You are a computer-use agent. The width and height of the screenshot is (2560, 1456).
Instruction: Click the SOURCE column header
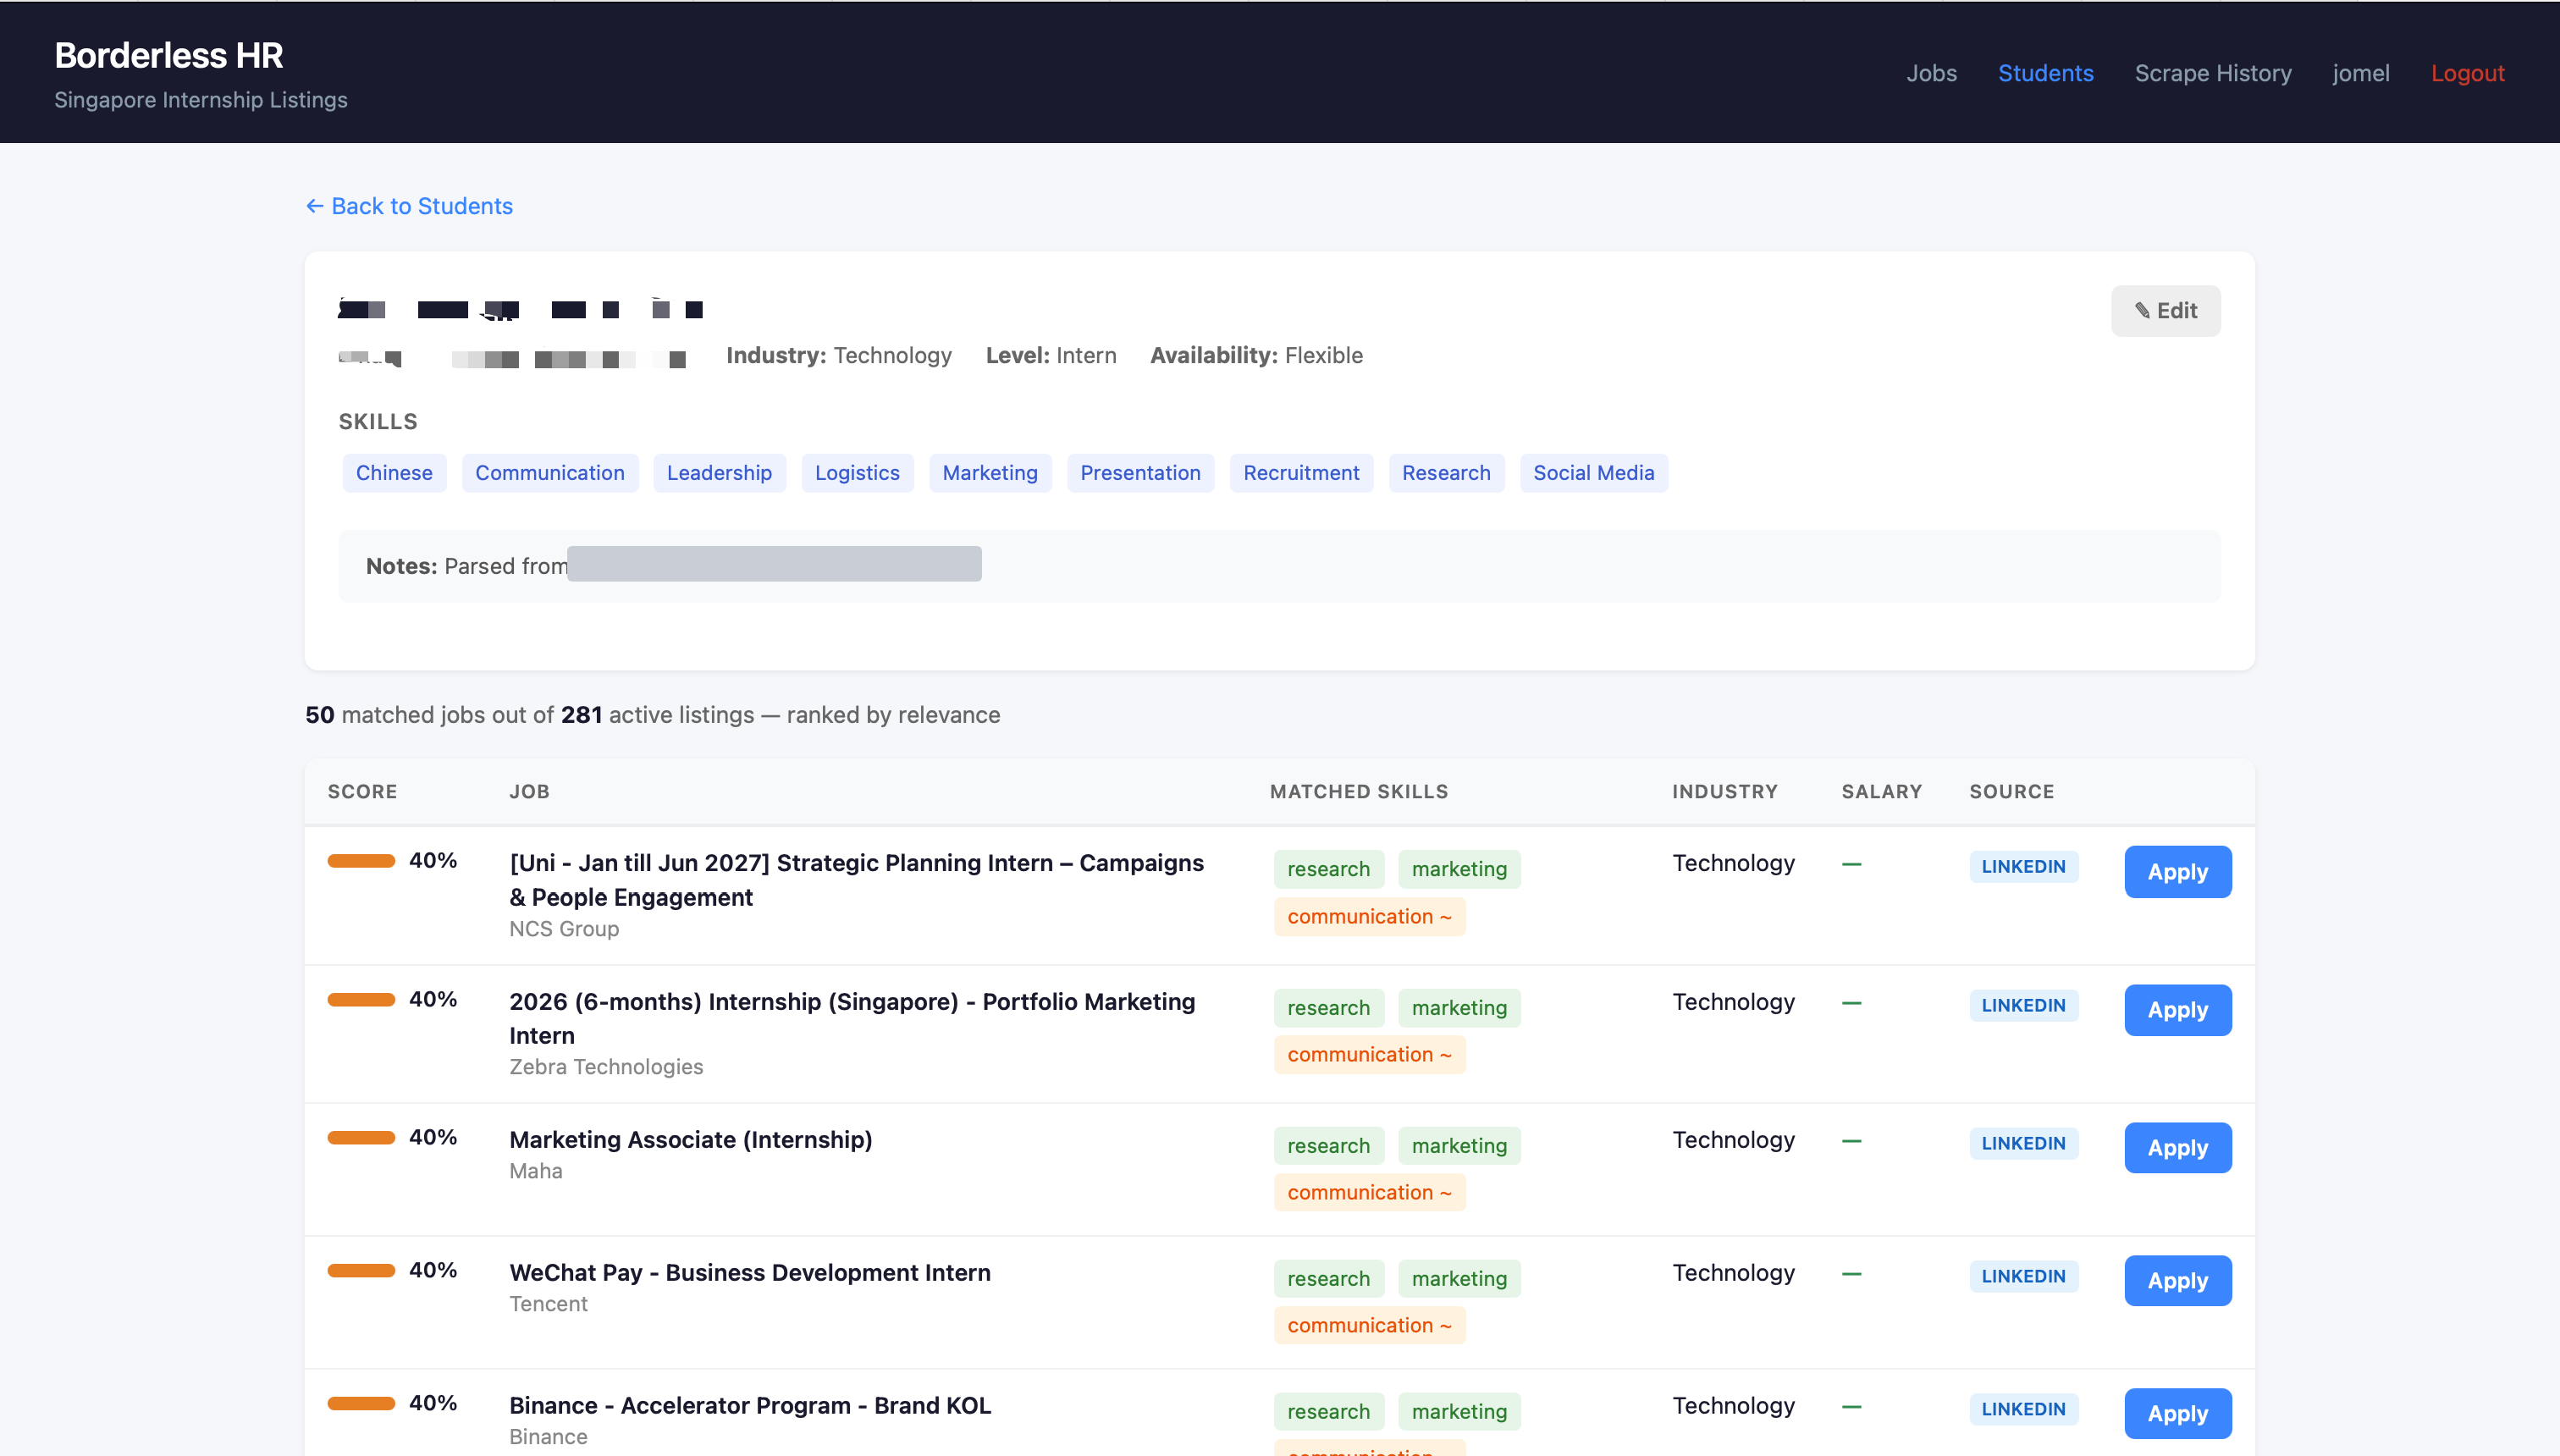coord(2012,791)
